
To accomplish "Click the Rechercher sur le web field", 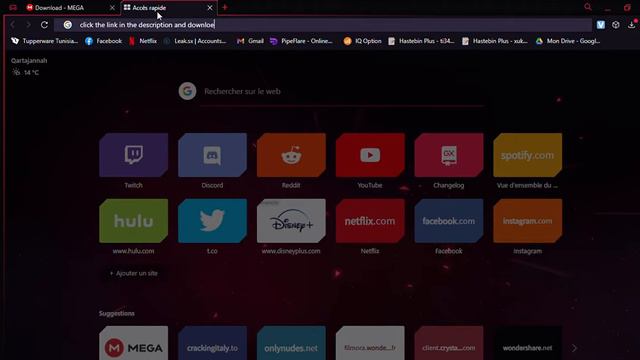I will point(343,91).
